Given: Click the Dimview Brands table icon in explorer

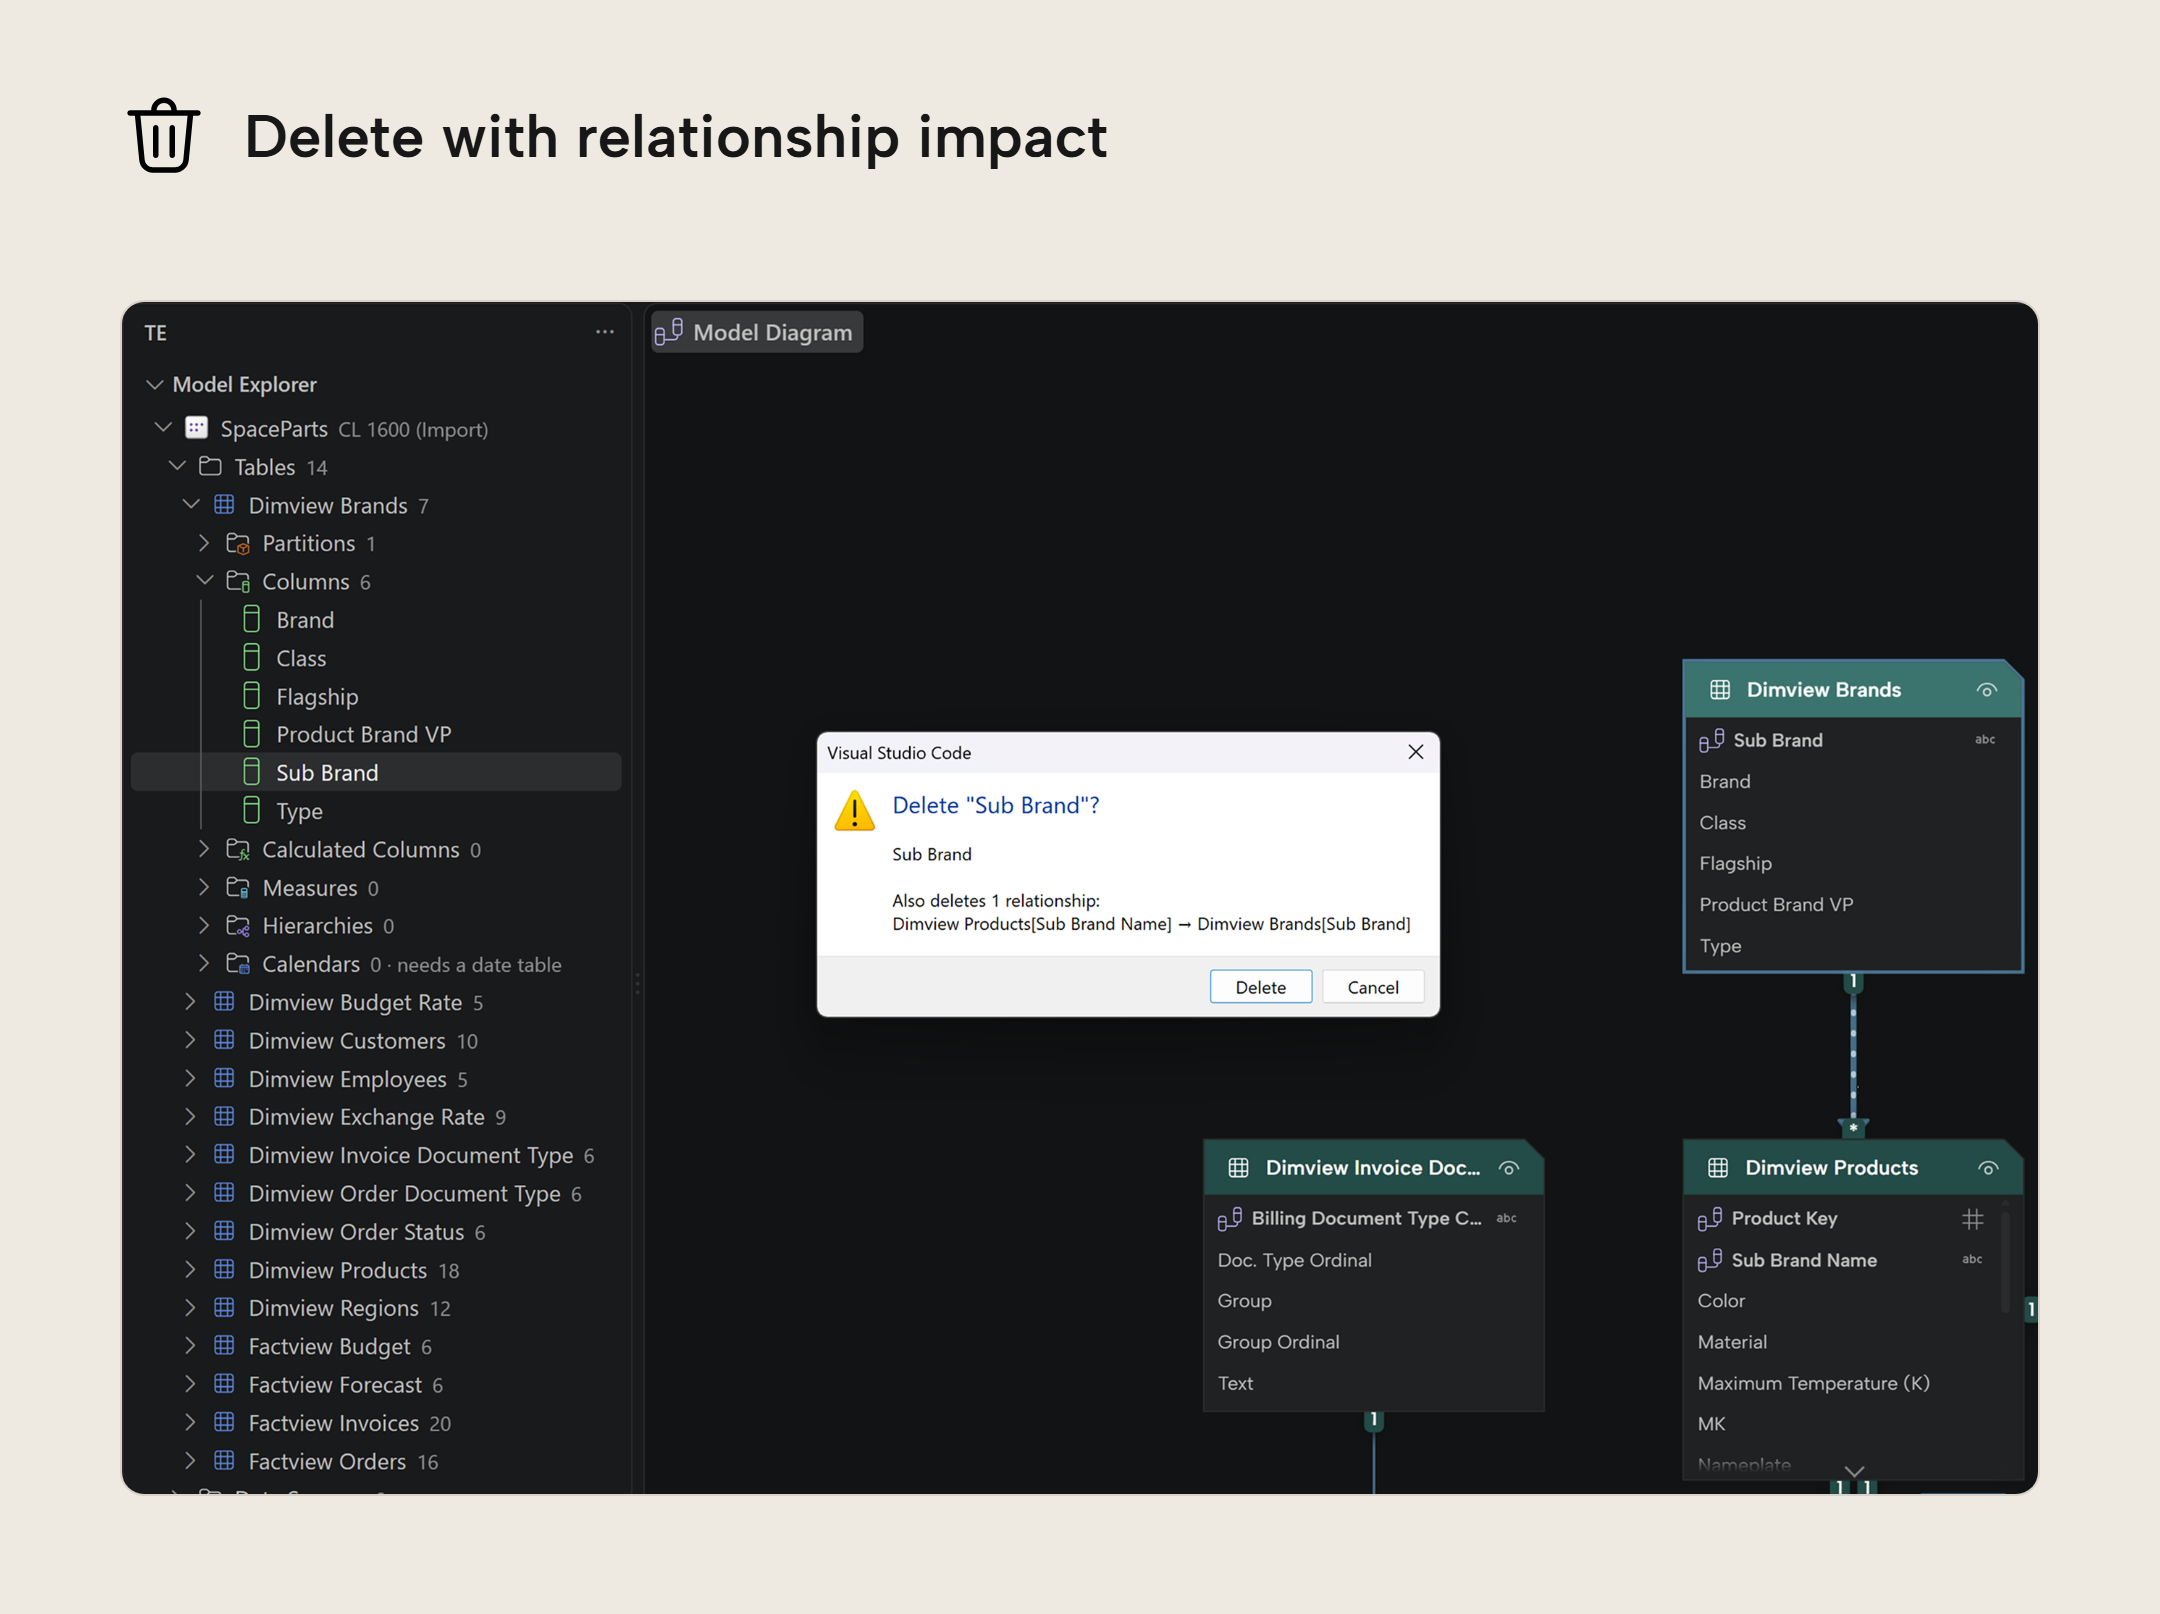Looking at the screenshot, I should coord(224,505).
